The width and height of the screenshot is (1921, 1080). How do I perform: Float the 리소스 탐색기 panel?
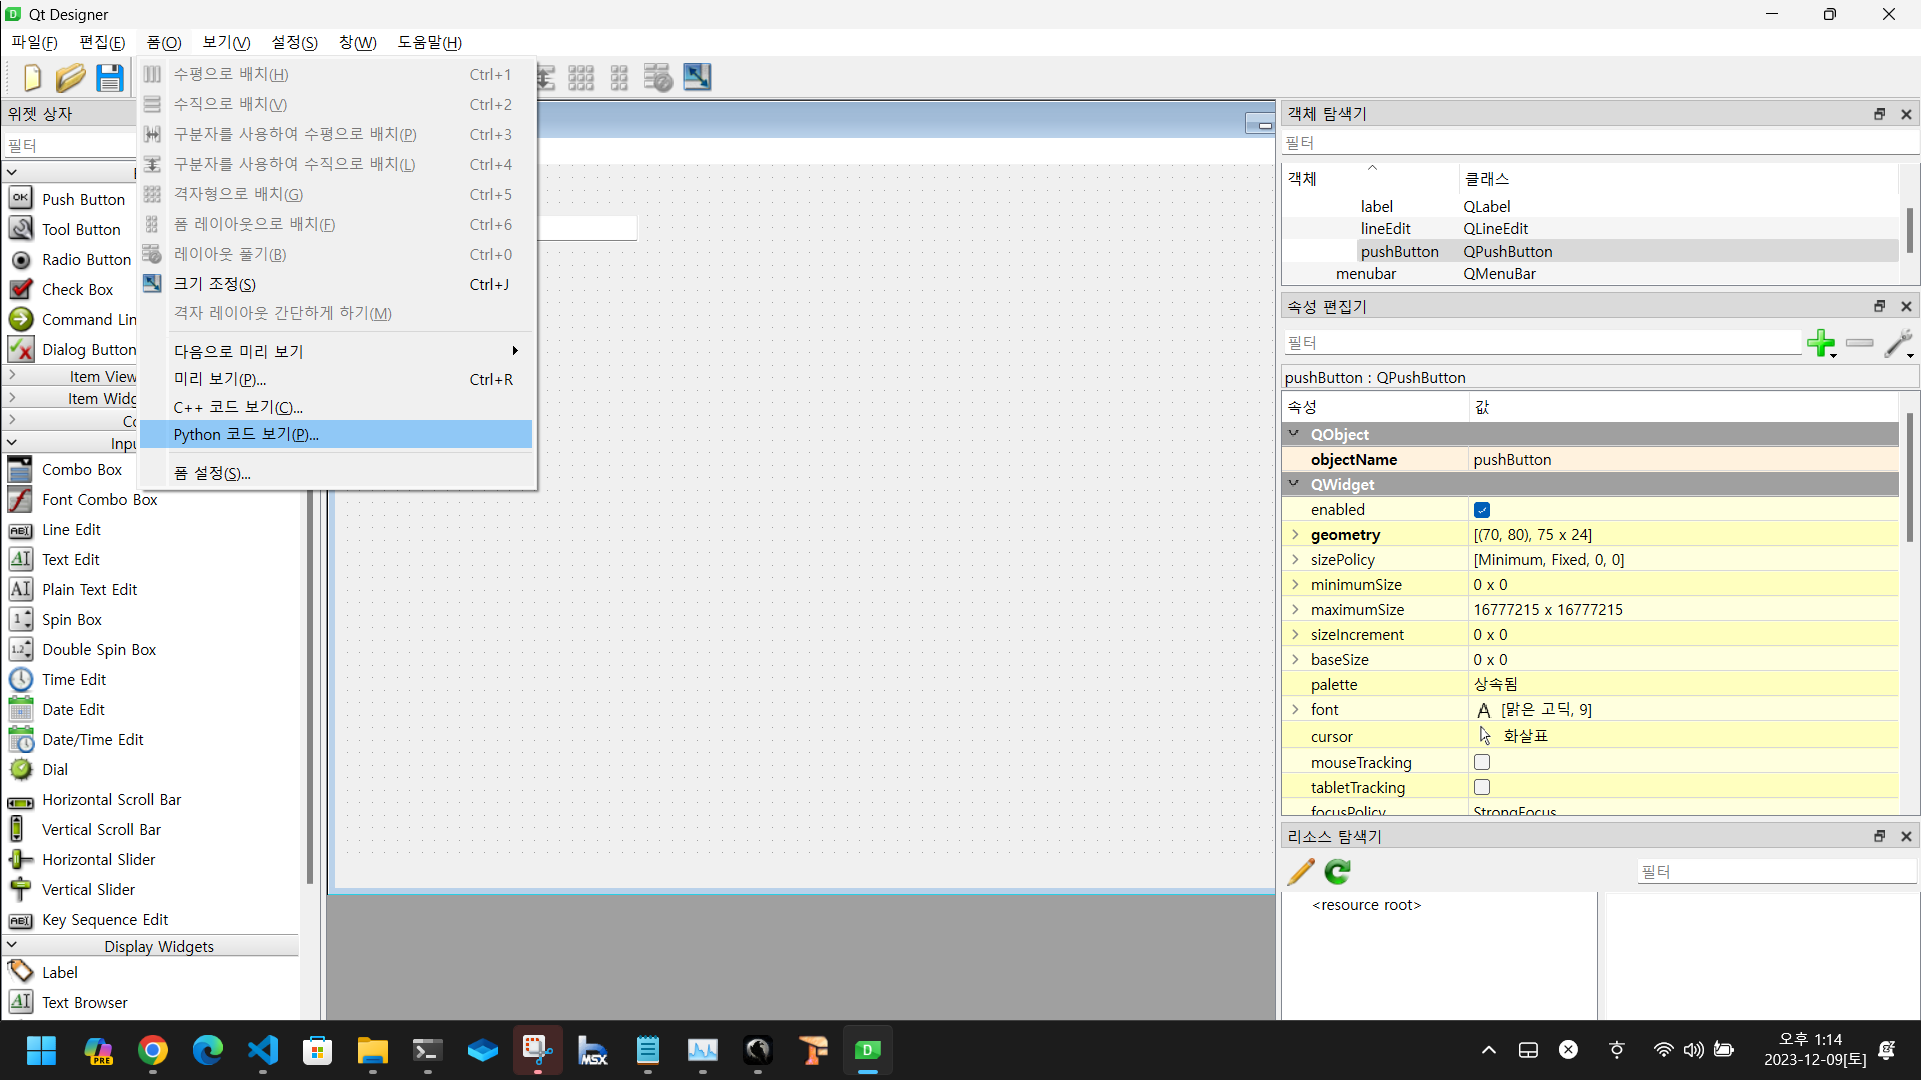tap(1879, 836)
